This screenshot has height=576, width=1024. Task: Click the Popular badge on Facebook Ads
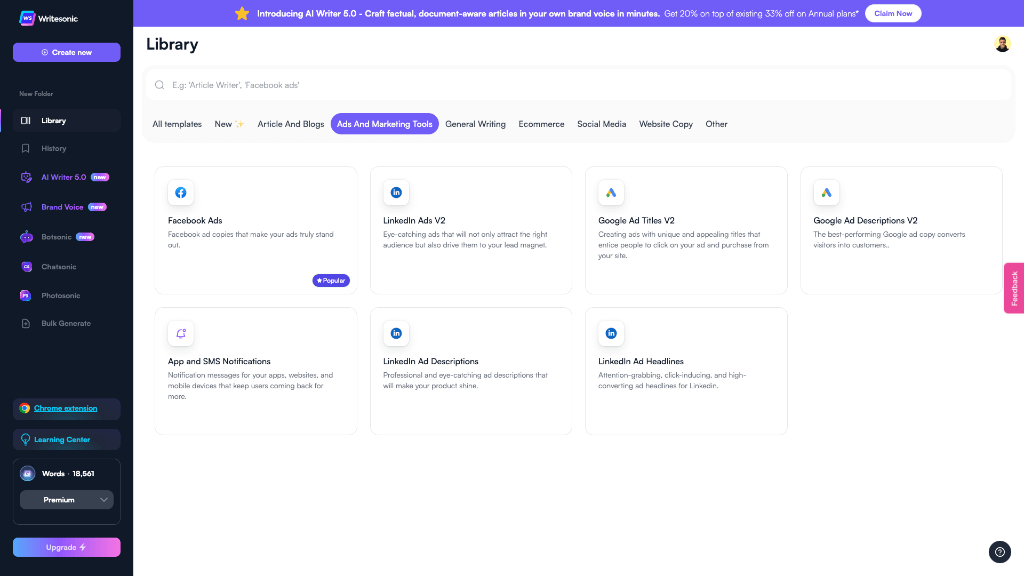[x=331, y=281]
